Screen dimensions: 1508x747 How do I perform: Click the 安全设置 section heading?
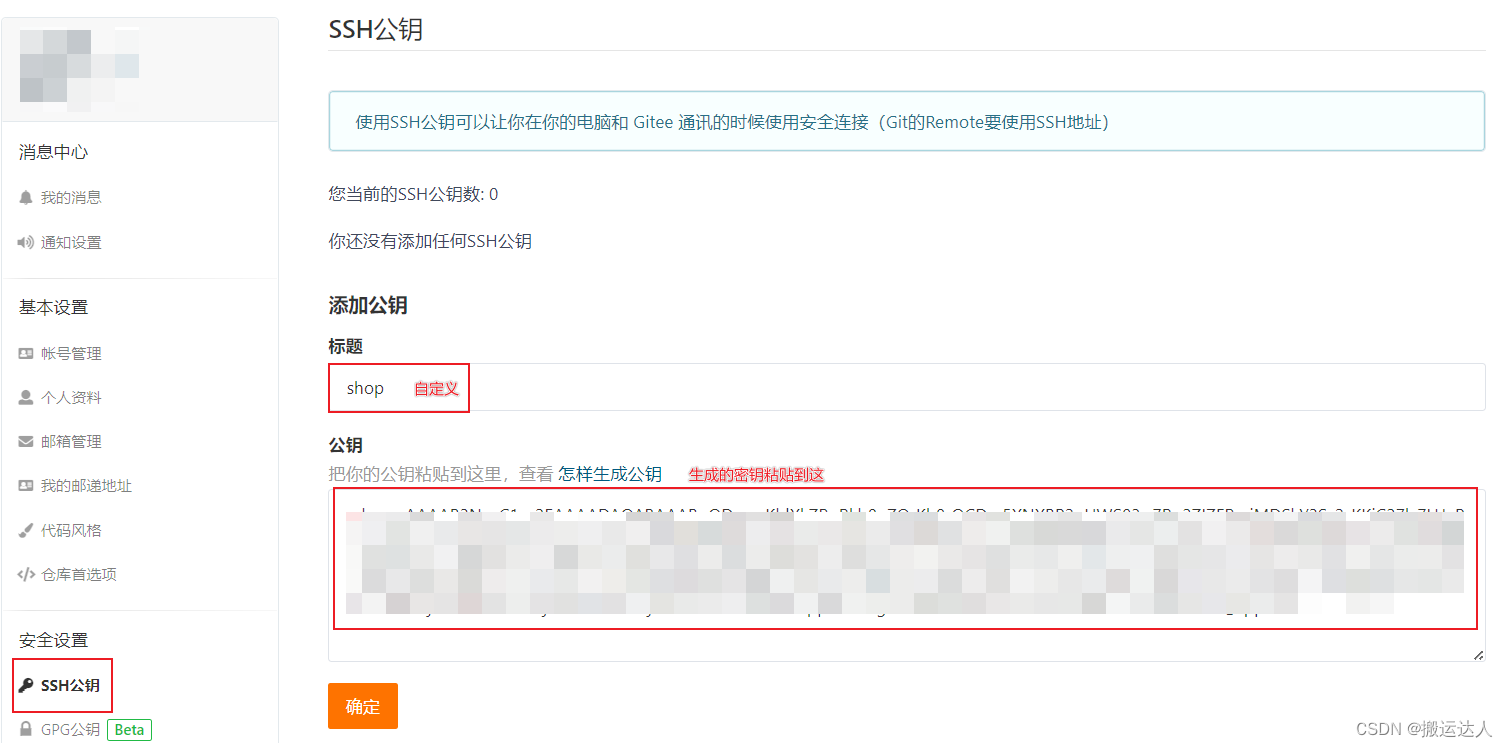[x=53, y=640]
